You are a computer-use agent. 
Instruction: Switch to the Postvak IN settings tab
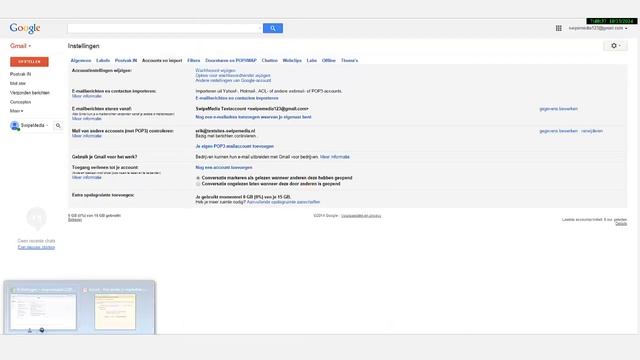tap(126, 60)
